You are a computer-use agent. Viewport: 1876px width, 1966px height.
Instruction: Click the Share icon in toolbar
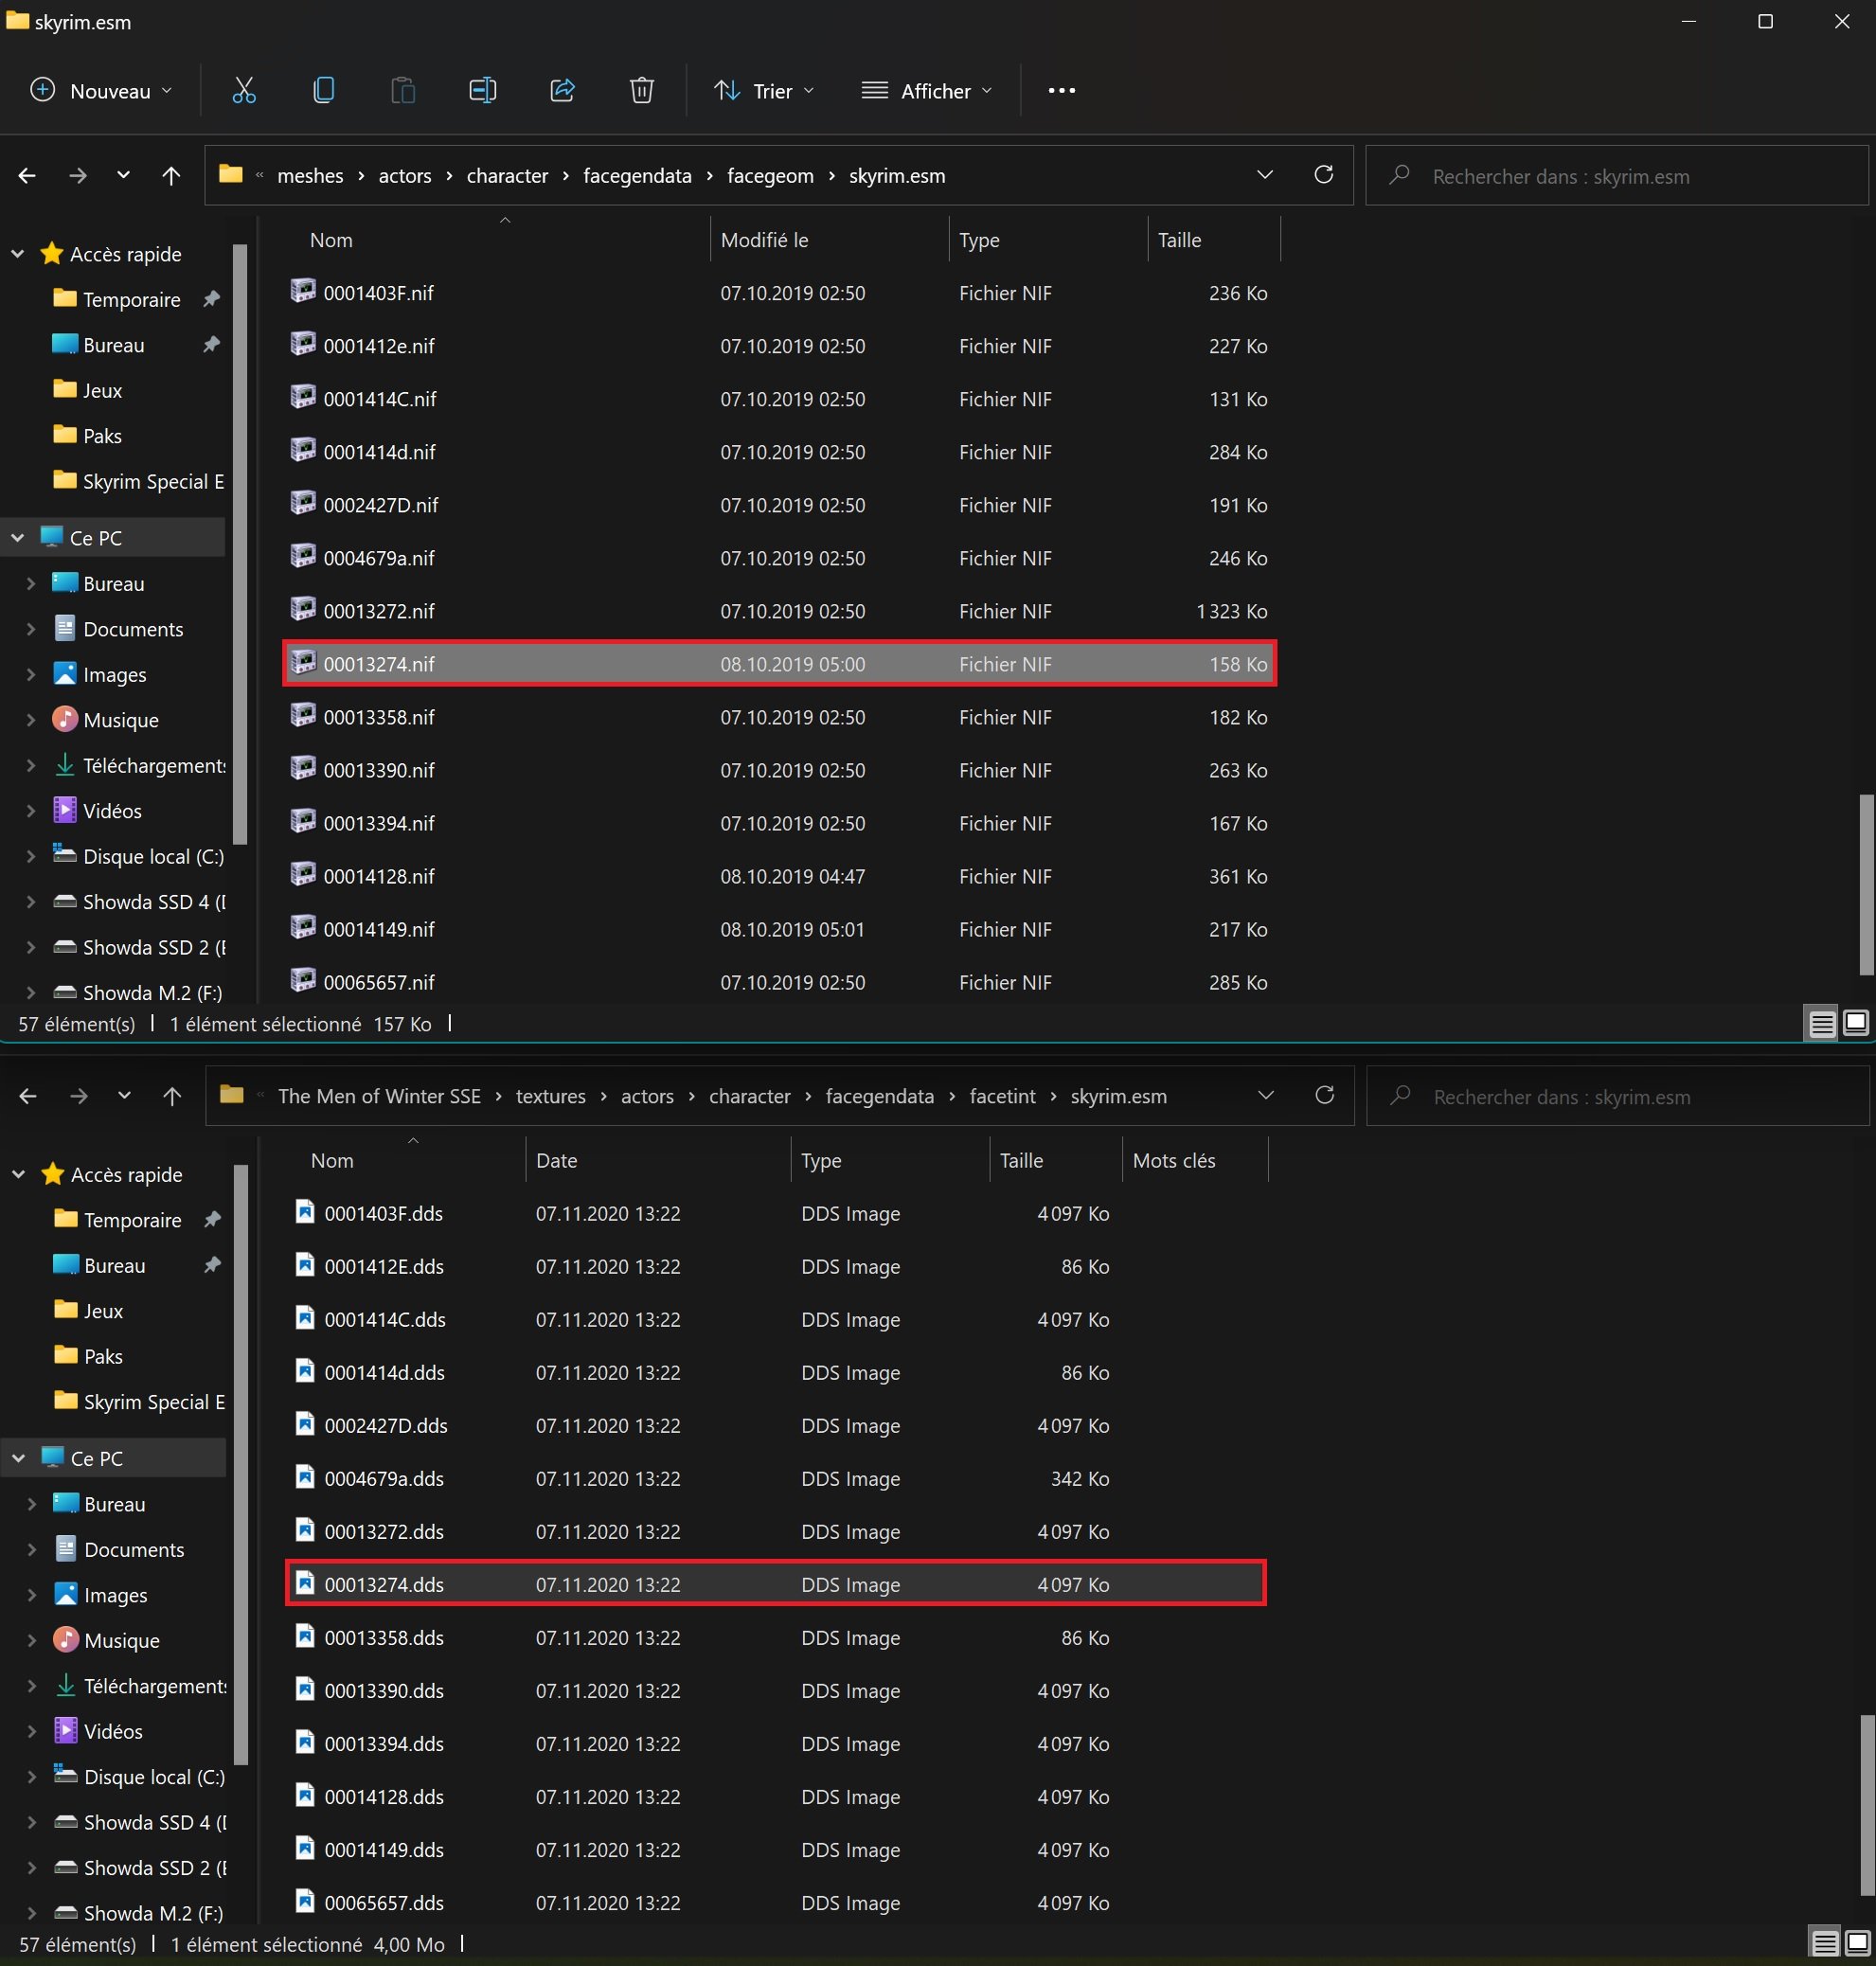pos(563,91)
